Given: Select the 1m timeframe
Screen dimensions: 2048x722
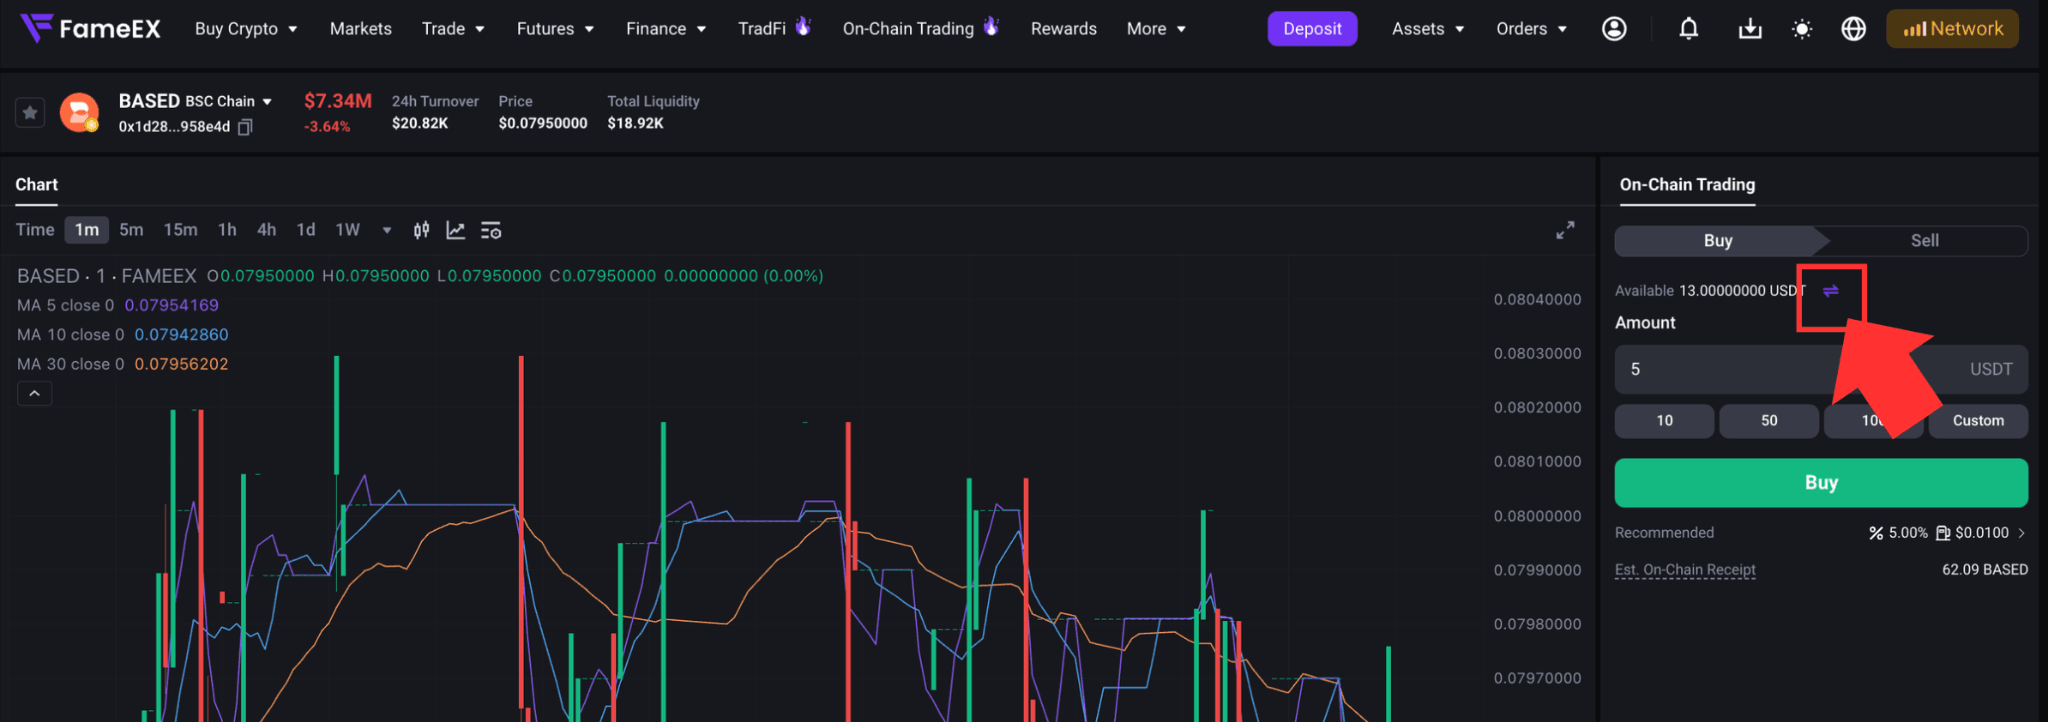Looking at the screenshot, I should (x=87, y=230).
